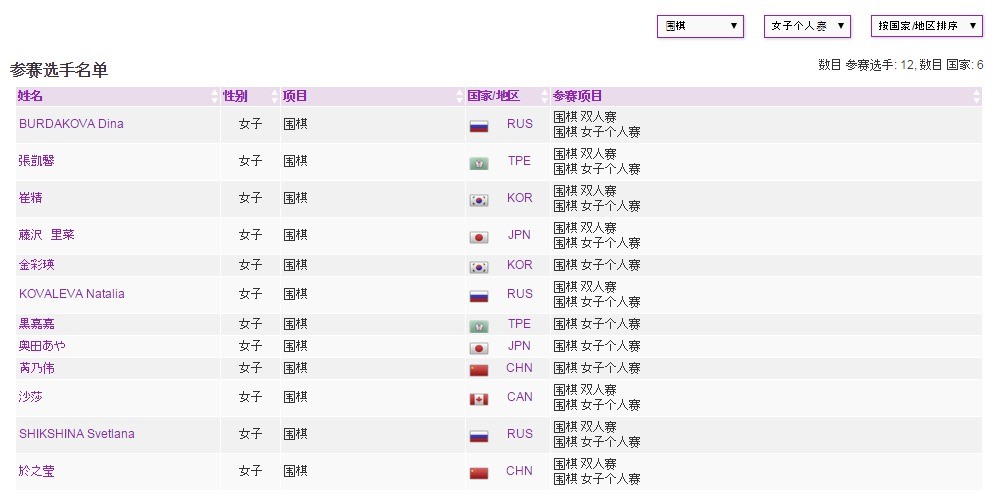Click KOR country link in 金彩瑛 row
The width and height of the screenshot is (994, 496).
(520, 265)
